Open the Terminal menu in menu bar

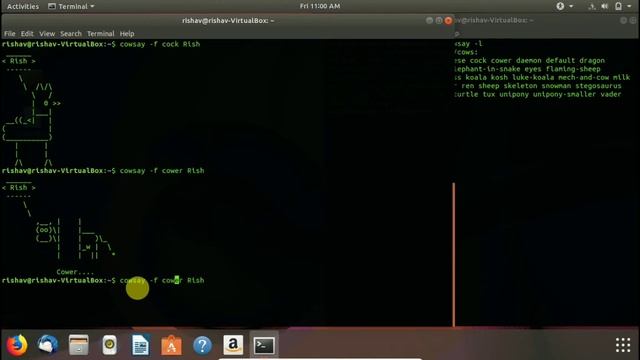tap(100, 34)
